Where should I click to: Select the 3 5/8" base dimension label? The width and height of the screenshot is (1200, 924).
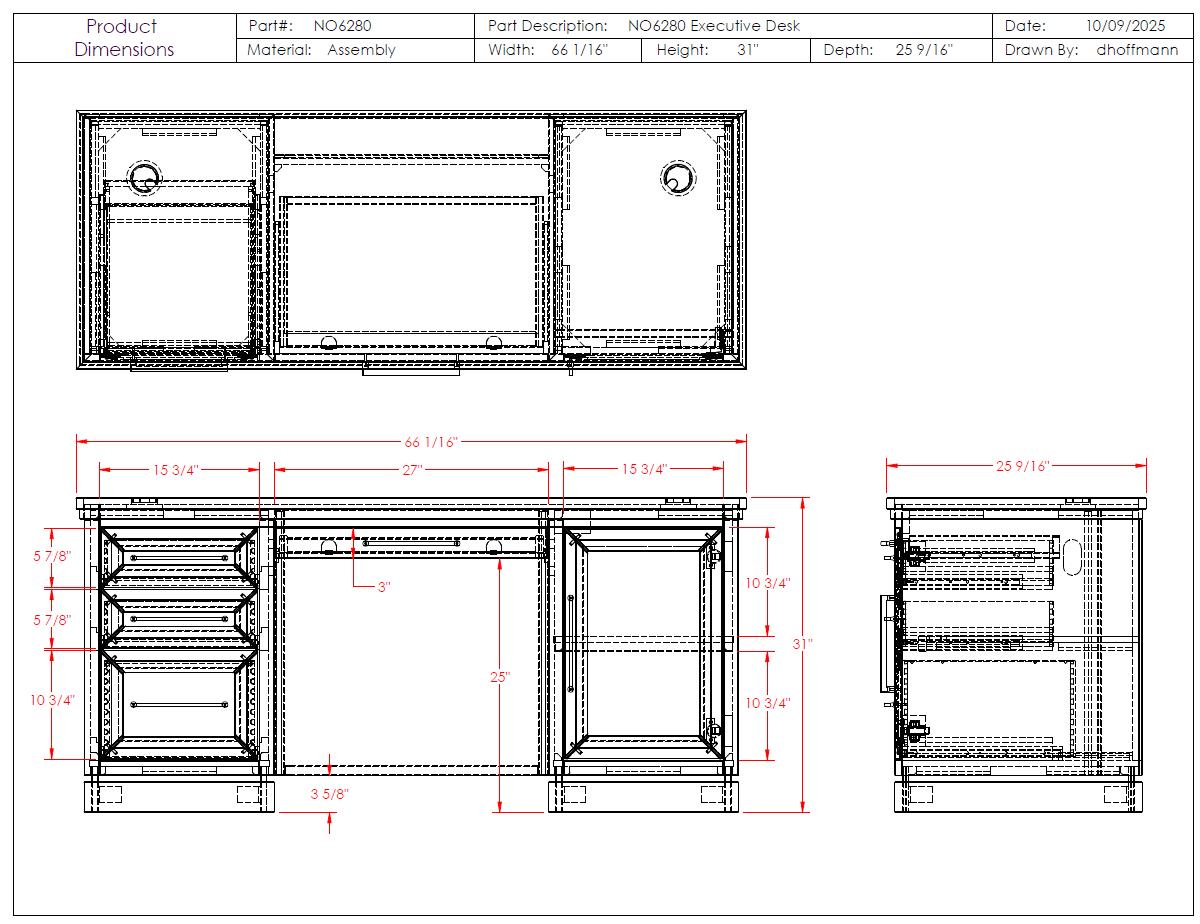[329, 794]
